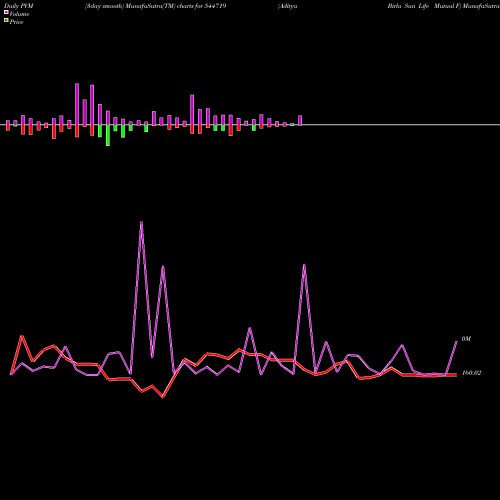Click the Price legend color swatch

(6, 21)
